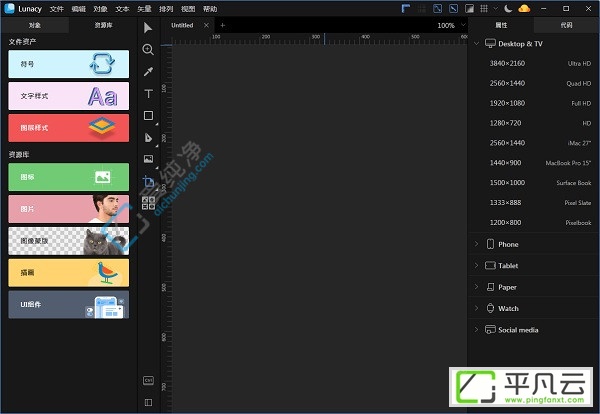The height and width of the screenshot is (414, 600).
Task: Click the CSS export icon
Action: pos(148,380)
